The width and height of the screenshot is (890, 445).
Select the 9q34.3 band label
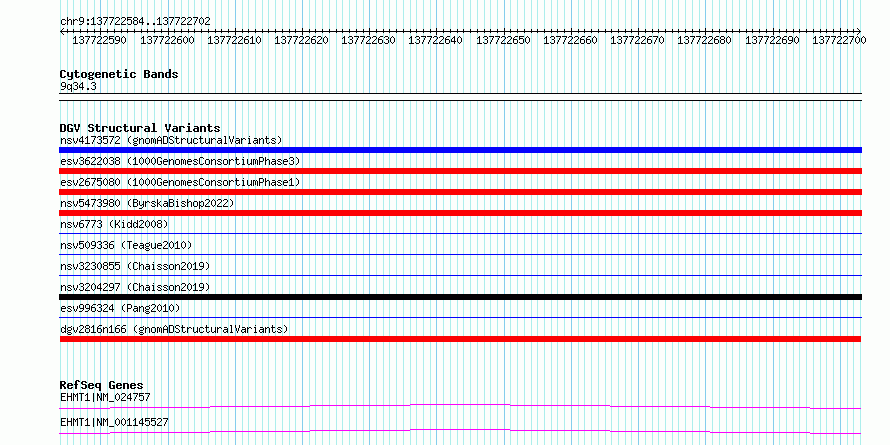(78, 86)
